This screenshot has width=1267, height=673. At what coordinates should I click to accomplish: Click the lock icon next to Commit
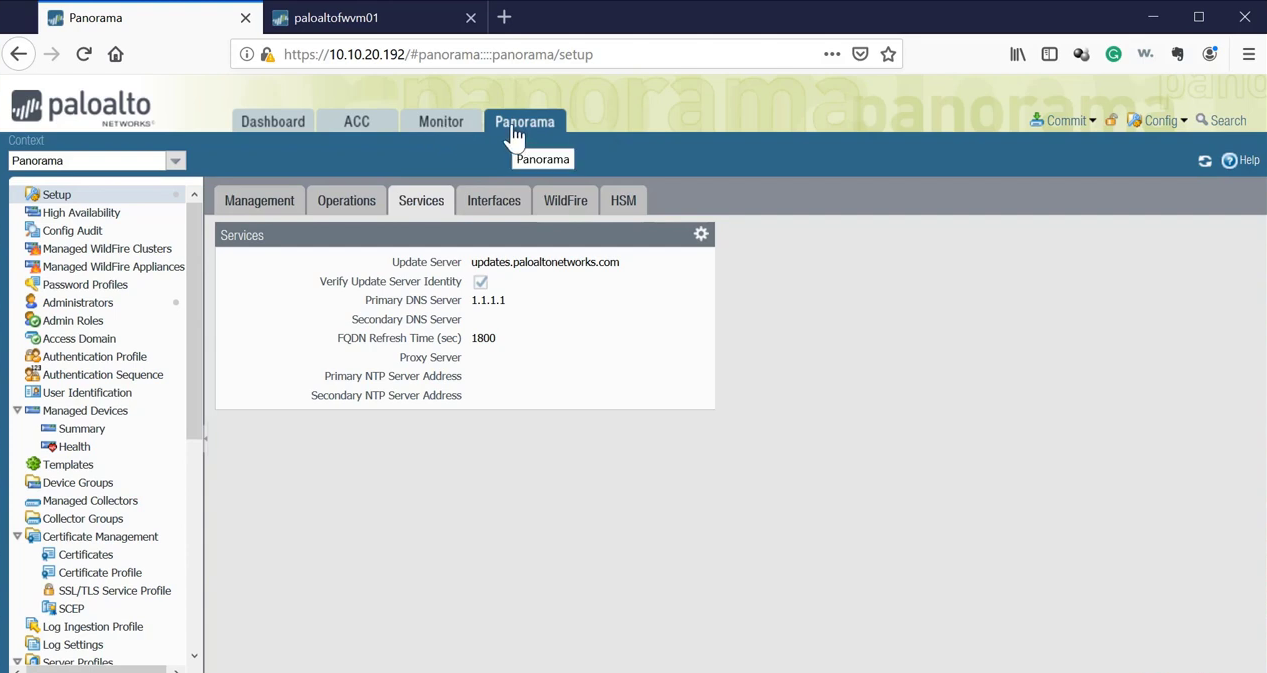pyautogui.click(x=1111, y=120)
